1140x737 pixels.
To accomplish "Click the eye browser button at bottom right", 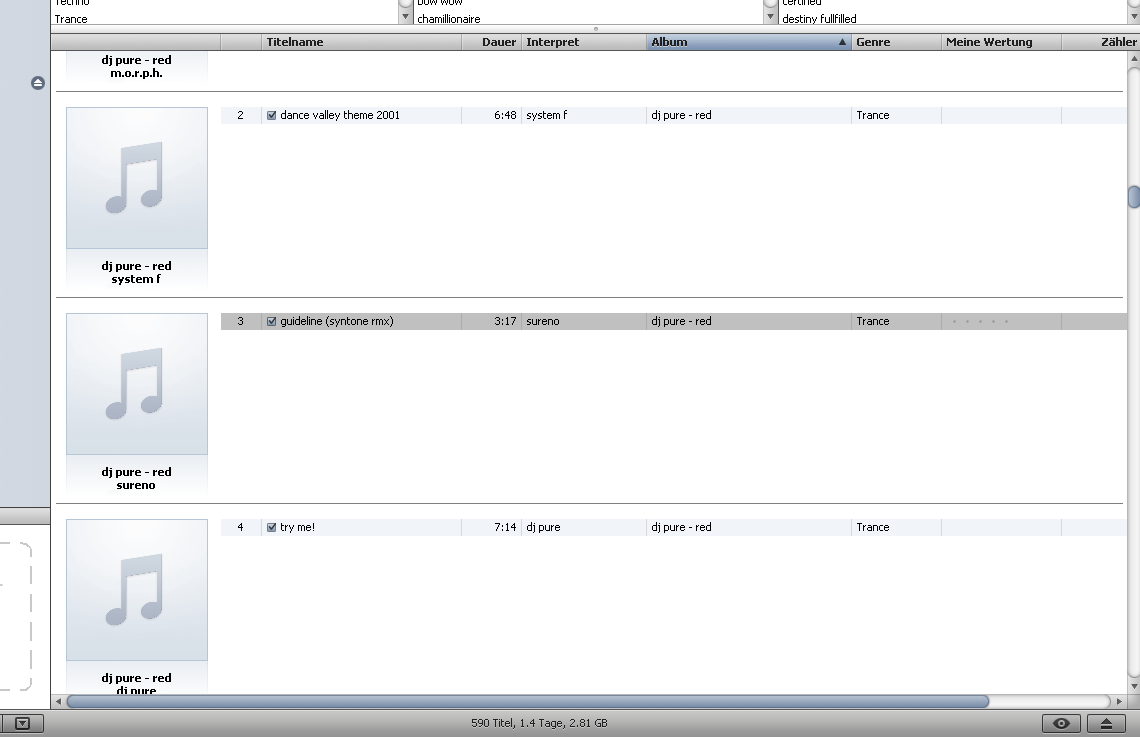I will pyautogui.click(x=1061, y=723).
